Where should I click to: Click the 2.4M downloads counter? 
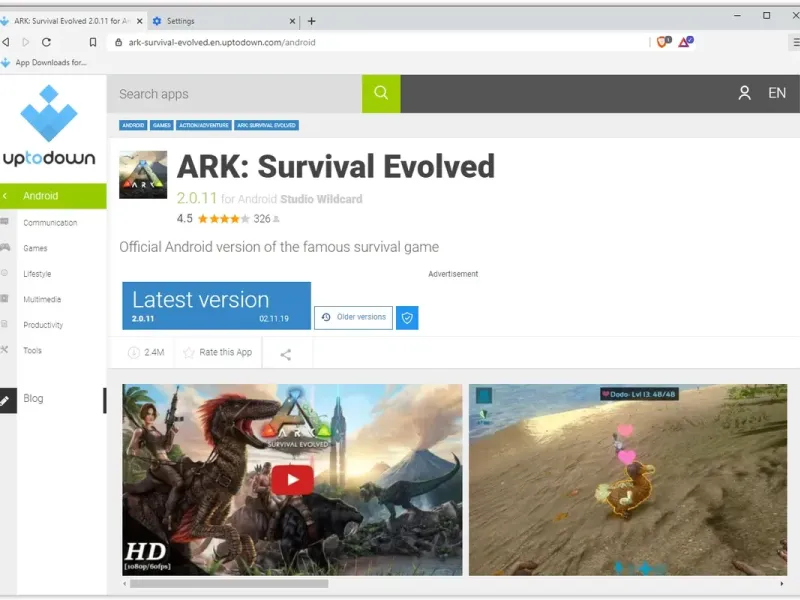coord(146,353)
